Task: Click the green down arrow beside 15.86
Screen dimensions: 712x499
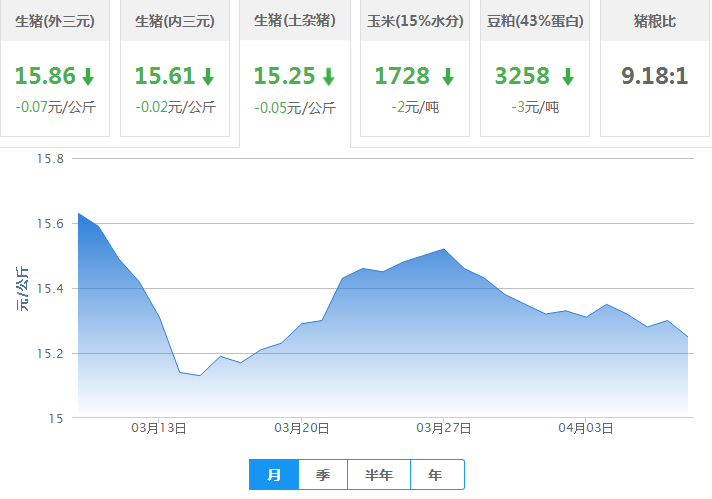Action: click(88, 76)
